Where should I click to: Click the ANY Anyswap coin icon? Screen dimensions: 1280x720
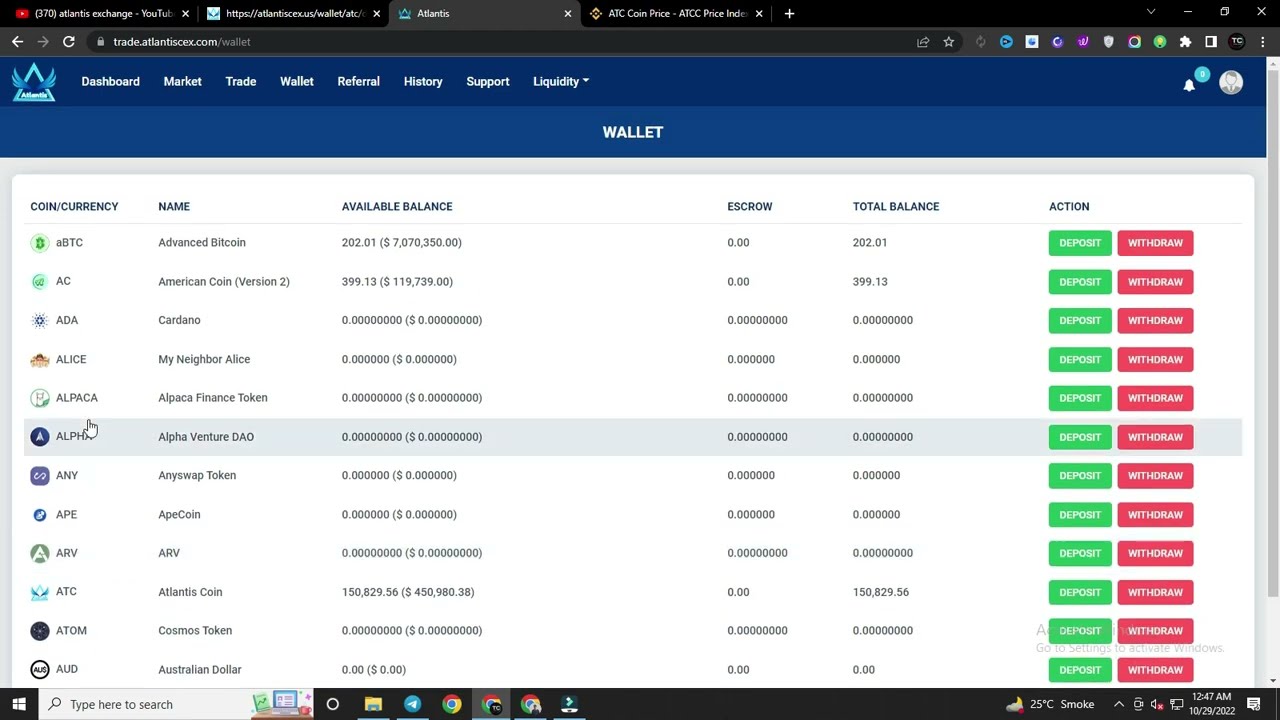(40, 476)
